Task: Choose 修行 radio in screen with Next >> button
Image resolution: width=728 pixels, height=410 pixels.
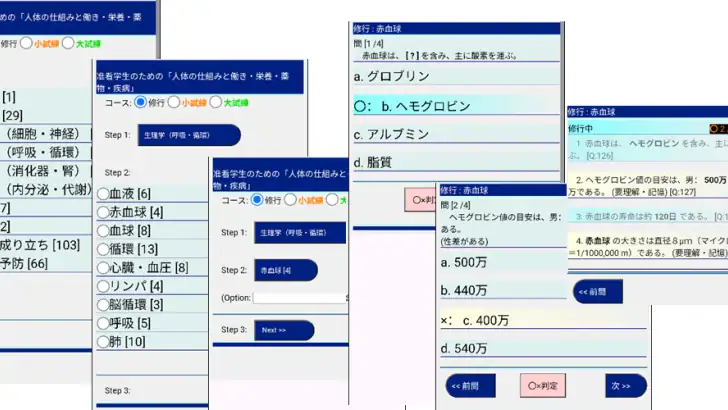Action: point(257,200)
